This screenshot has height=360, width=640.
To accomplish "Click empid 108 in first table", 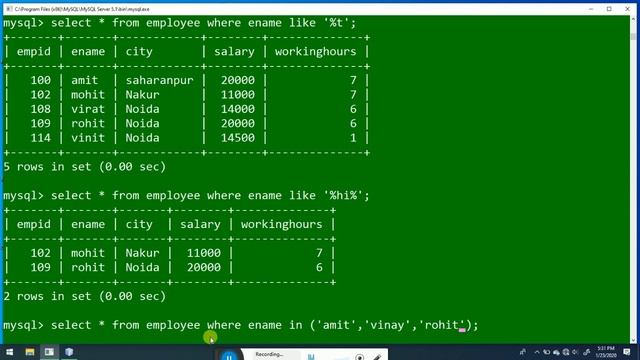I will 40,109.
